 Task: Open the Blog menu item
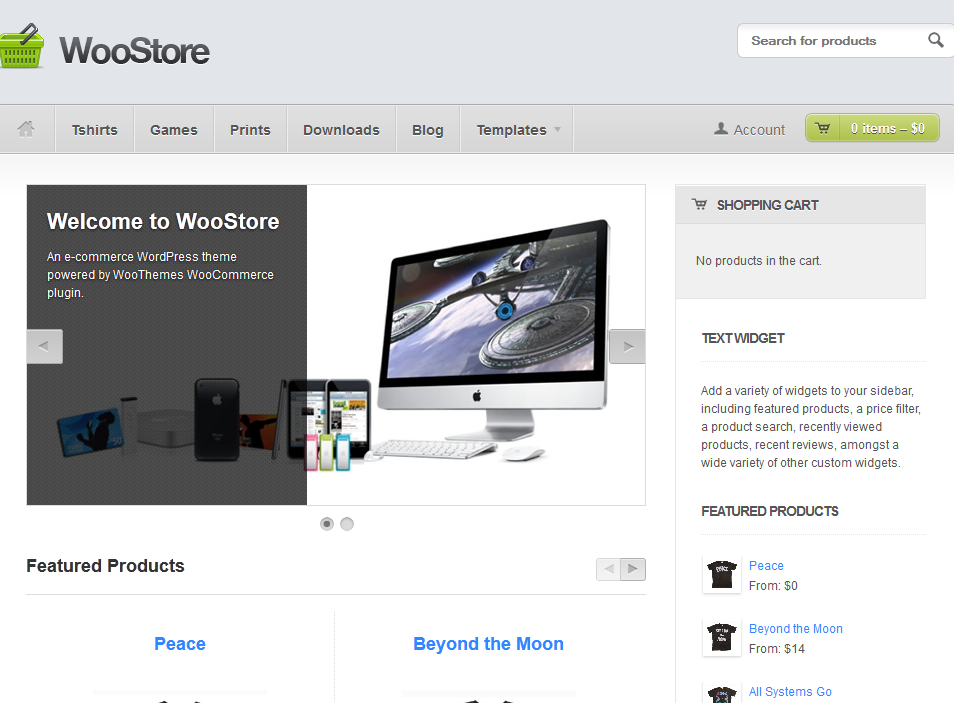click(x=428, y=130)
